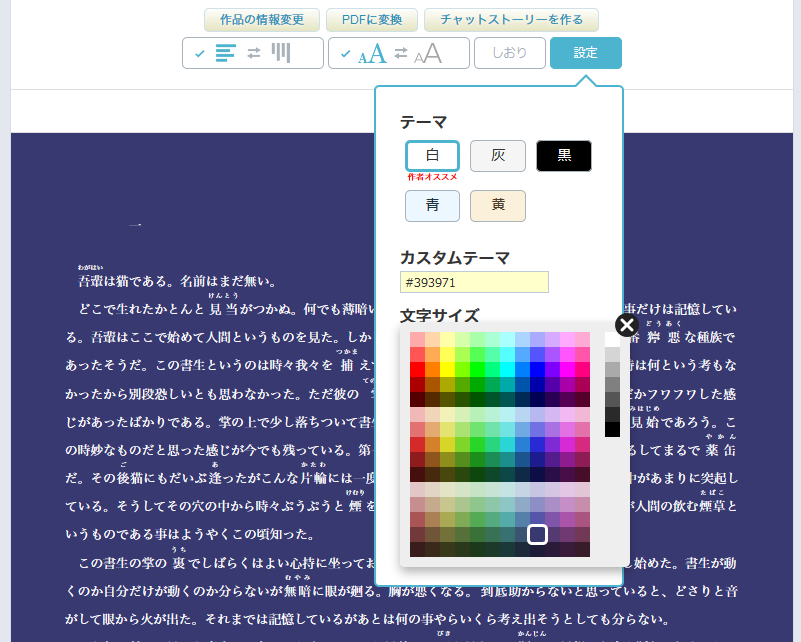Select the 白 (white) theme
This screenshot has width=801, height=642.
(x=432, y=156)
